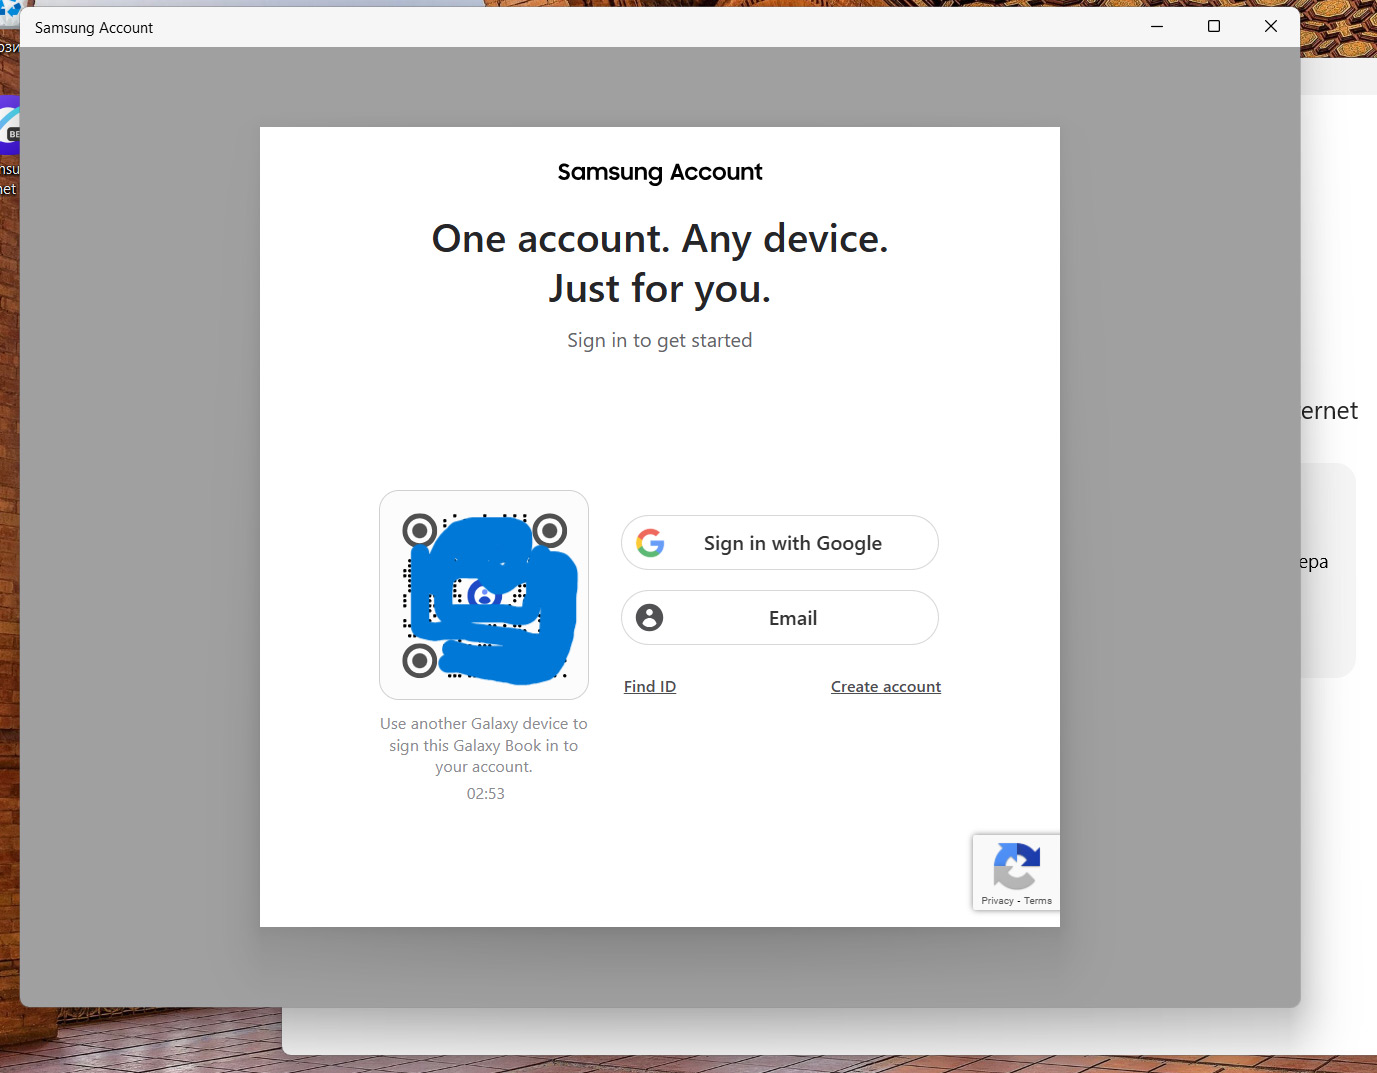The width and height of the screenshot is (1377, 1073).
Task: Maximize the Samsung Account window
Action: point(1214,27)
